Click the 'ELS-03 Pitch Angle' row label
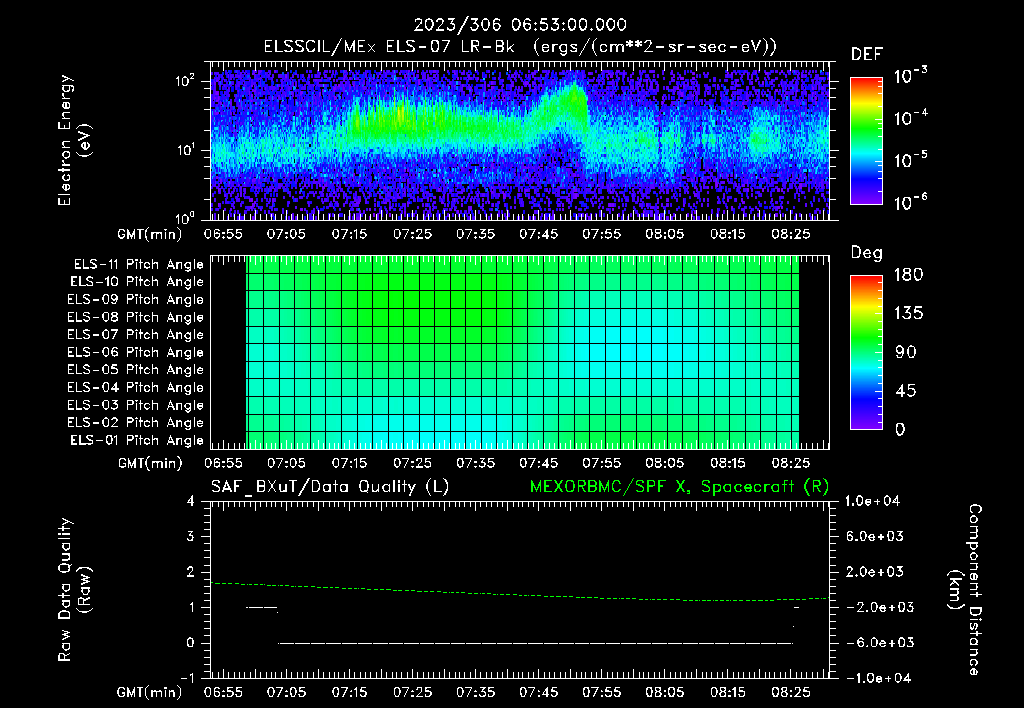Viewport: 1024px width, 708px height. (136, 405)
